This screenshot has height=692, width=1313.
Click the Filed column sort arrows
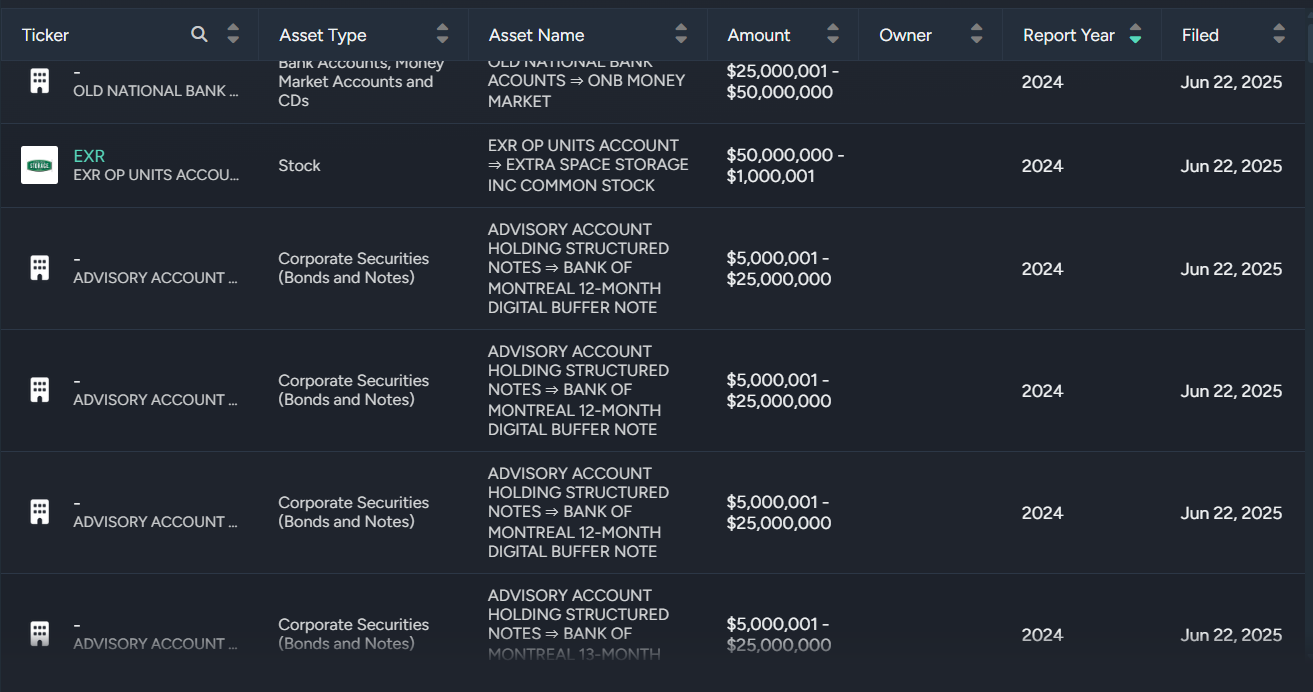[x=1278, y=35]
